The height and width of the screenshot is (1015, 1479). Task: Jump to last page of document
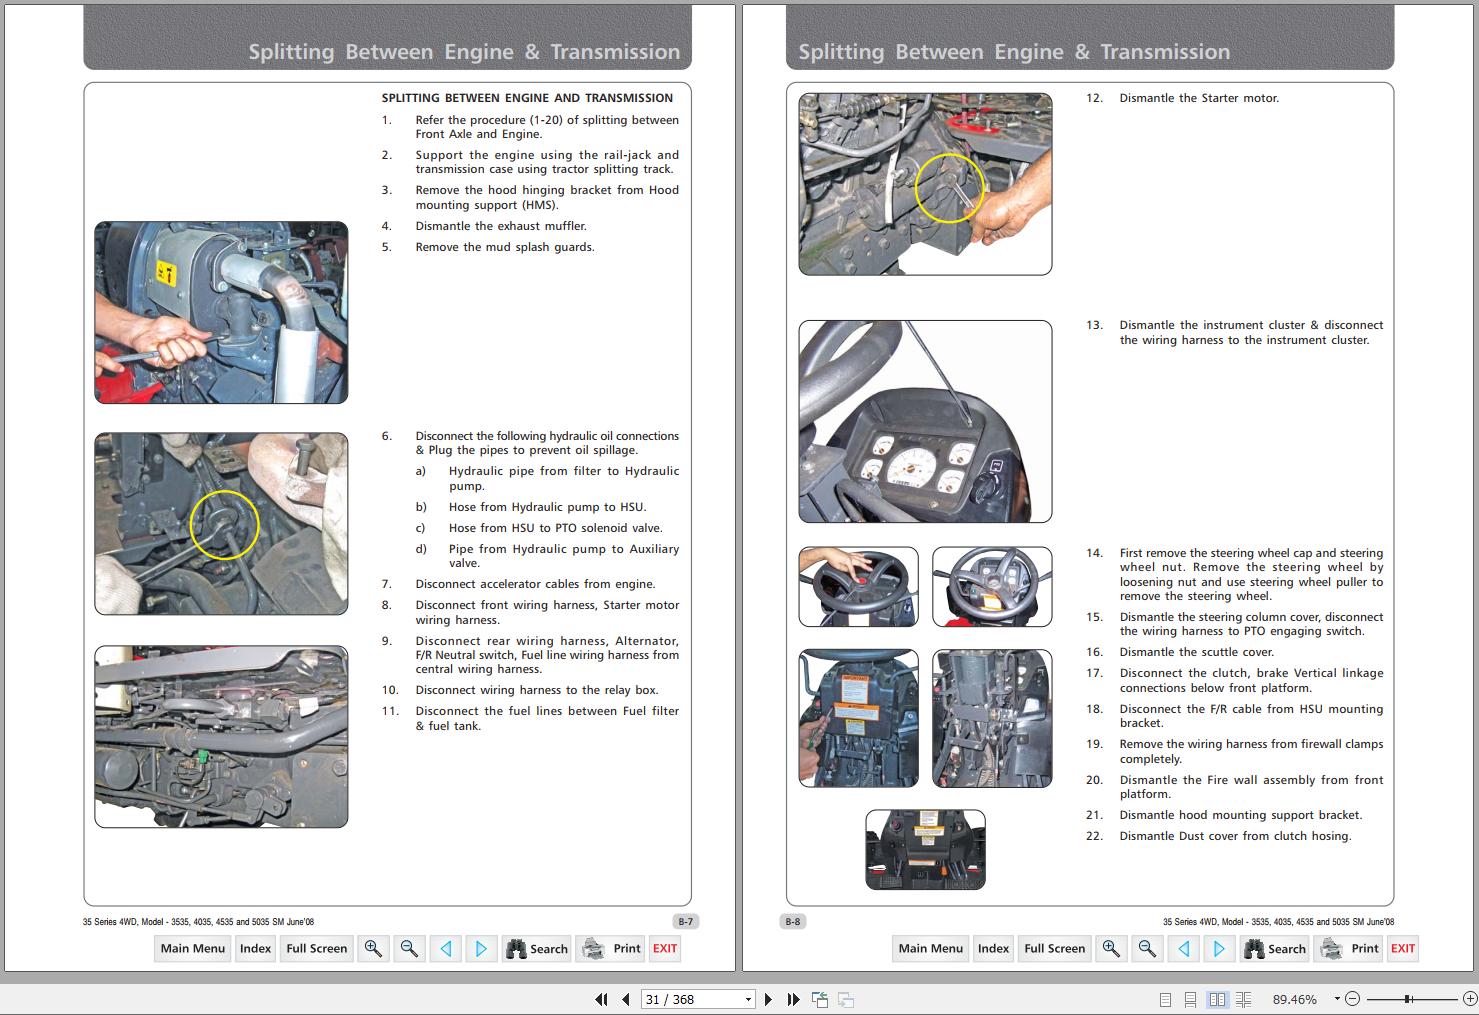coord(793,999)
